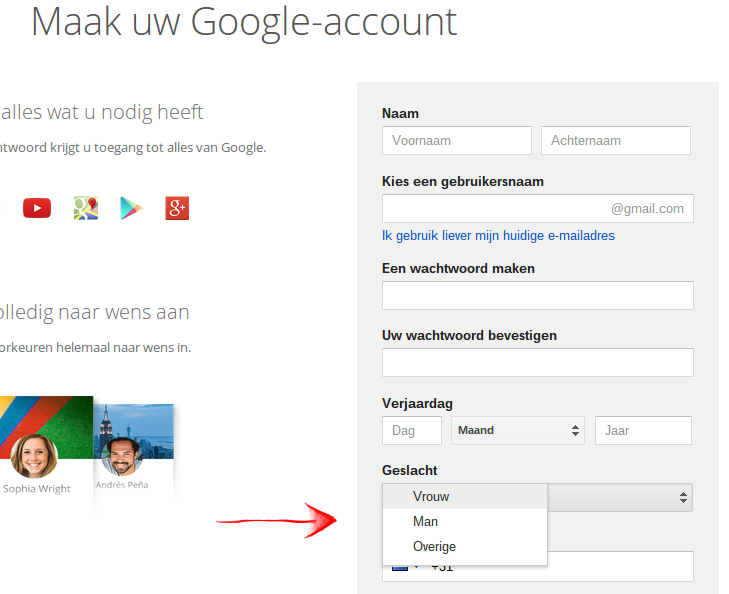Screen dimensions: 729x594
Task: Click the 'Andrés Peña' name label
Action: tap(122, 485)
